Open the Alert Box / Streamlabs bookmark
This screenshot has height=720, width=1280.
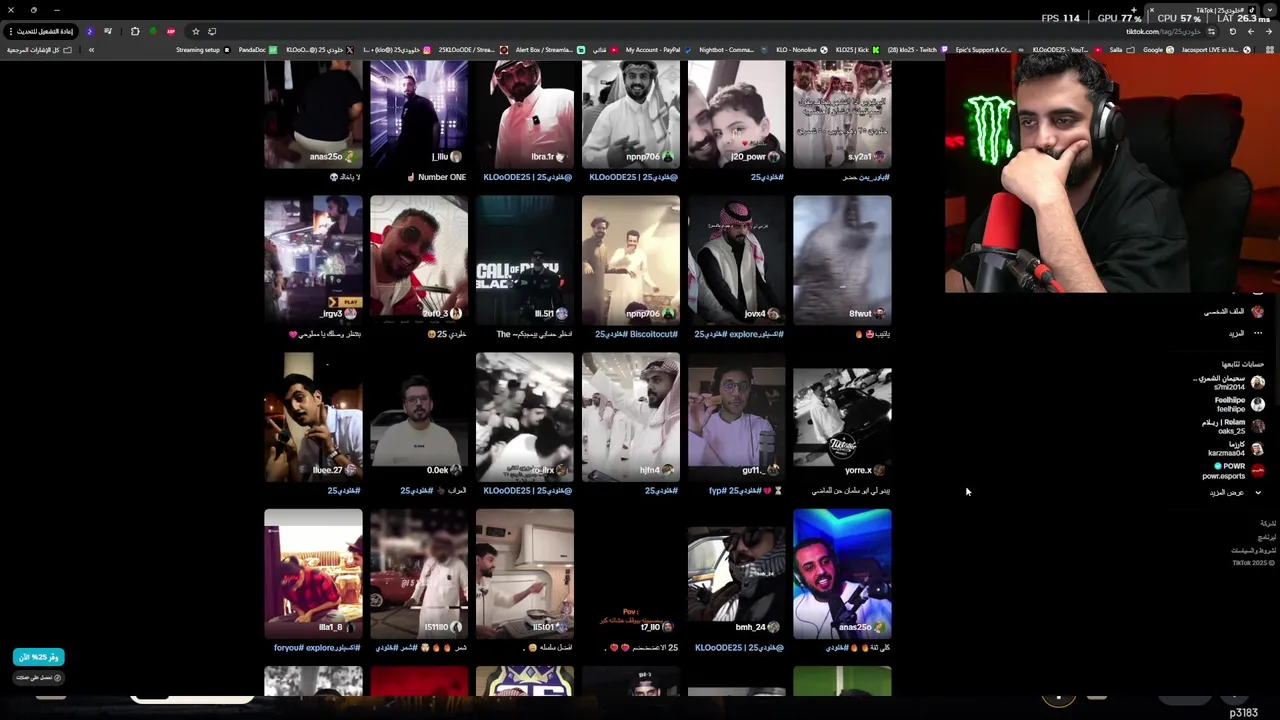pos(550,50)
